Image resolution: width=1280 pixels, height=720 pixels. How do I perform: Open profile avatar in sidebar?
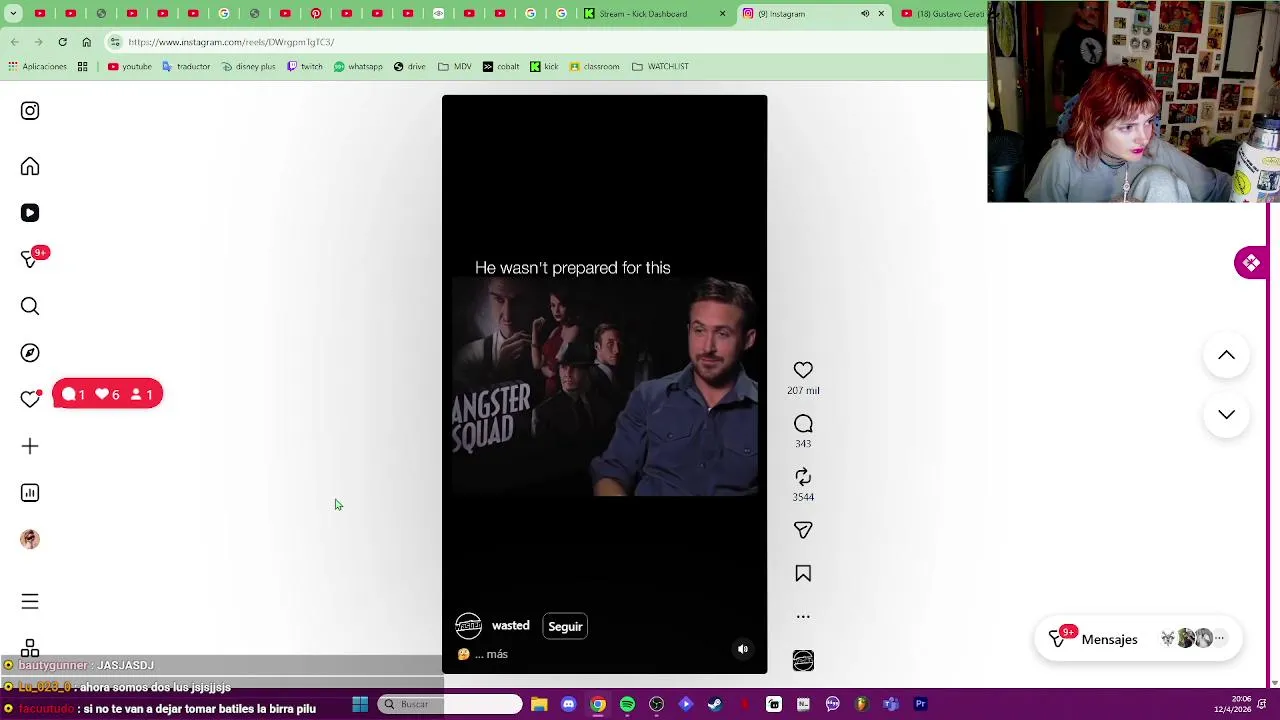pos(30,539)
